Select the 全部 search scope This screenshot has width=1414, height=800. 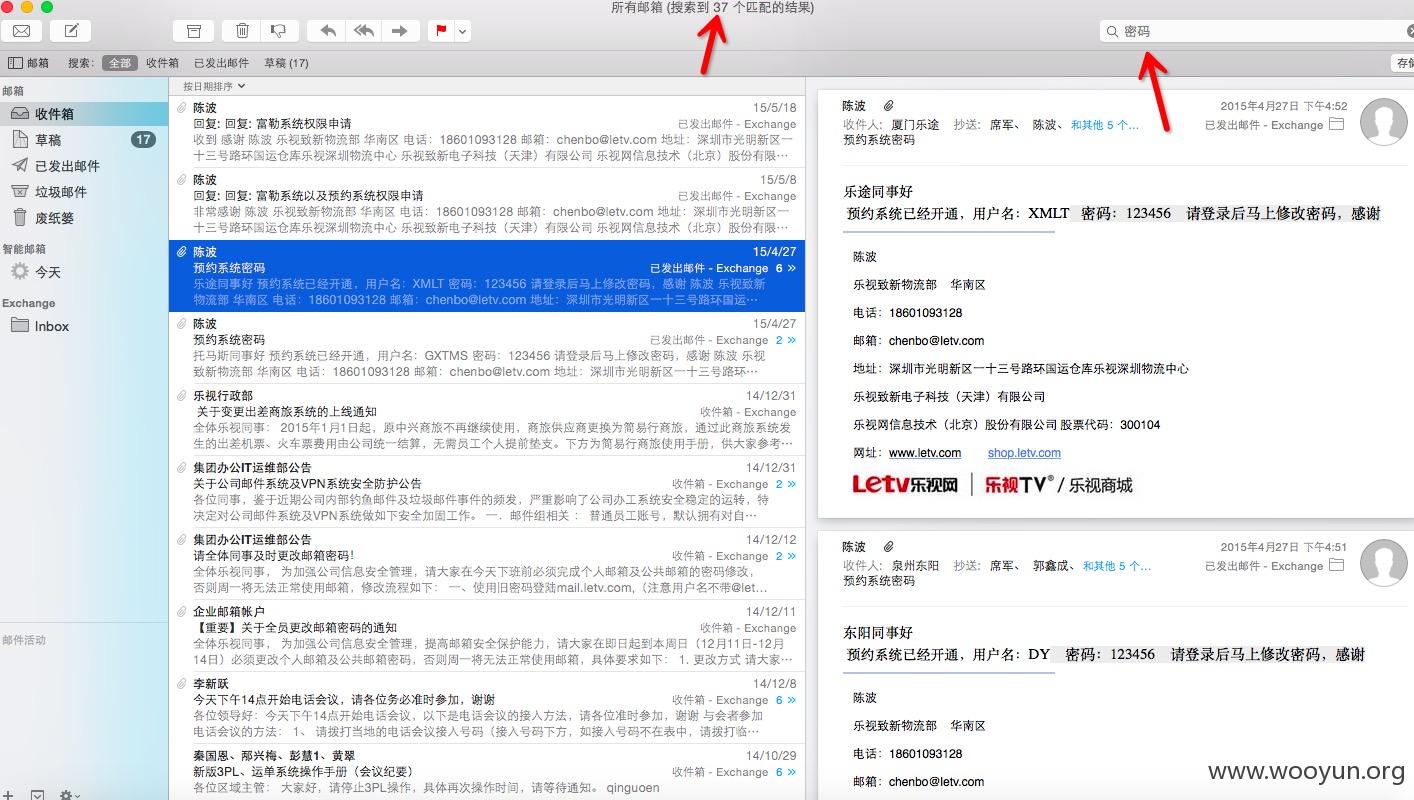pyautogui.click(x=119, y=62)
